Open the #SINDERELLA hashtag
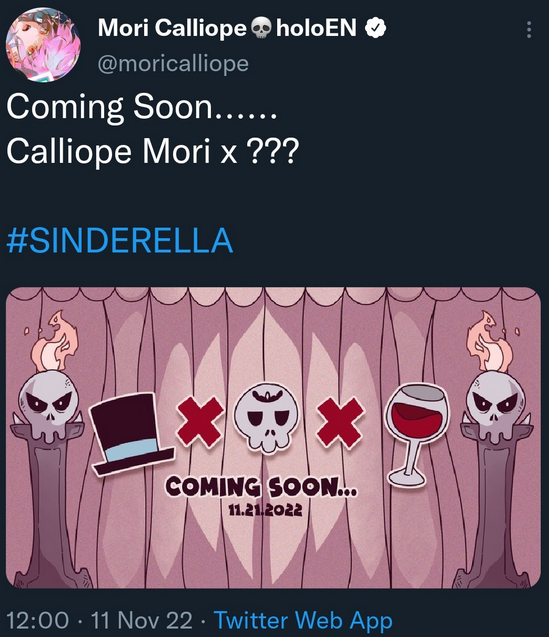 [120, 240]
